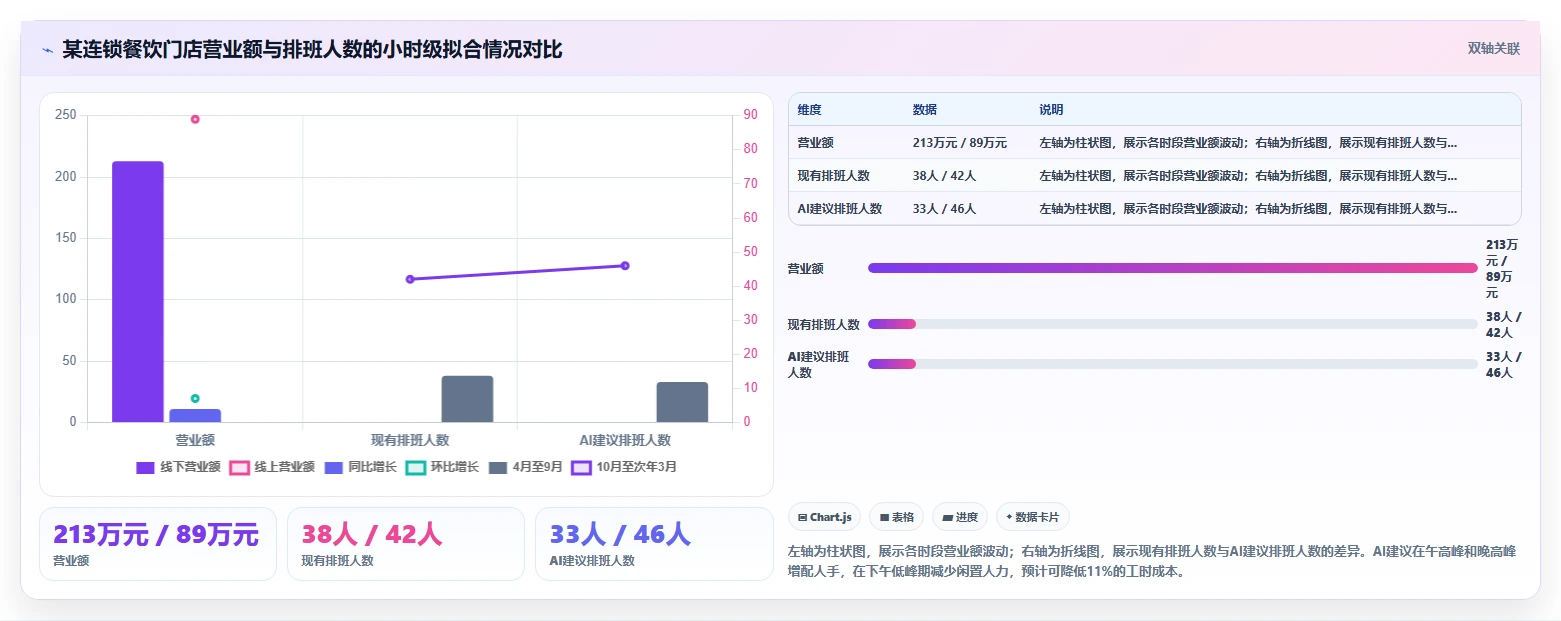The image size is (1561, 621).
Task: Toggle the 线下营业额 legend entry
Action: coord(178,467)
